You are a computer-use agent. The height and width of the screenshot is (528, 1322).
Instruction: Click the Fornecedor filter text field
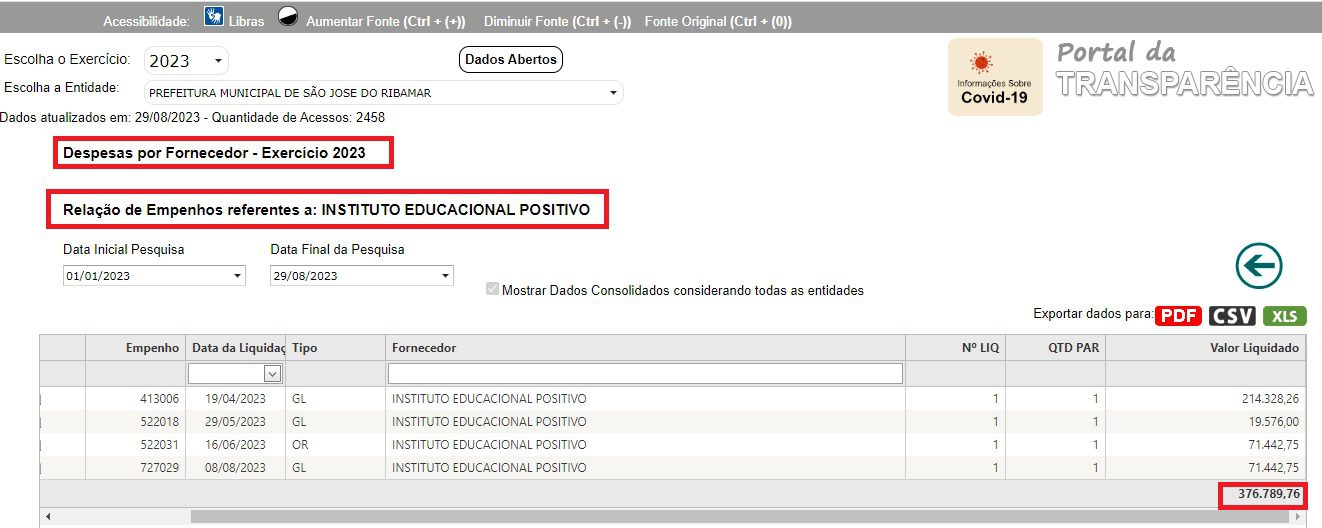tap(645, 373)
